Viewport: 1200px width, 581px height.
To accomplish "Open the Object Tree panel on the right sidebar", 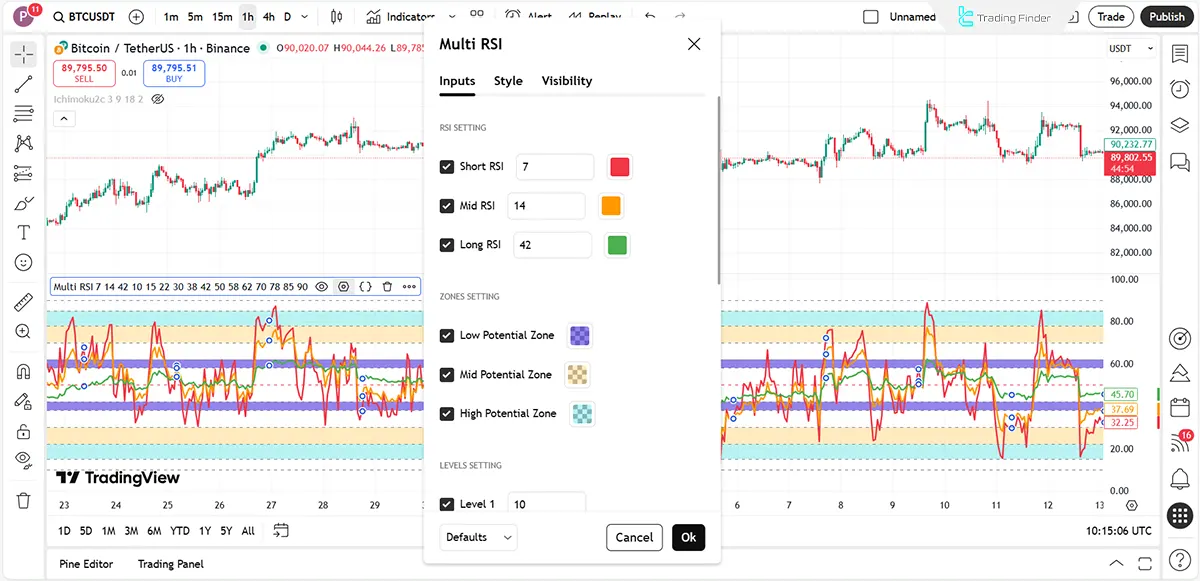I will point(1179,126).
